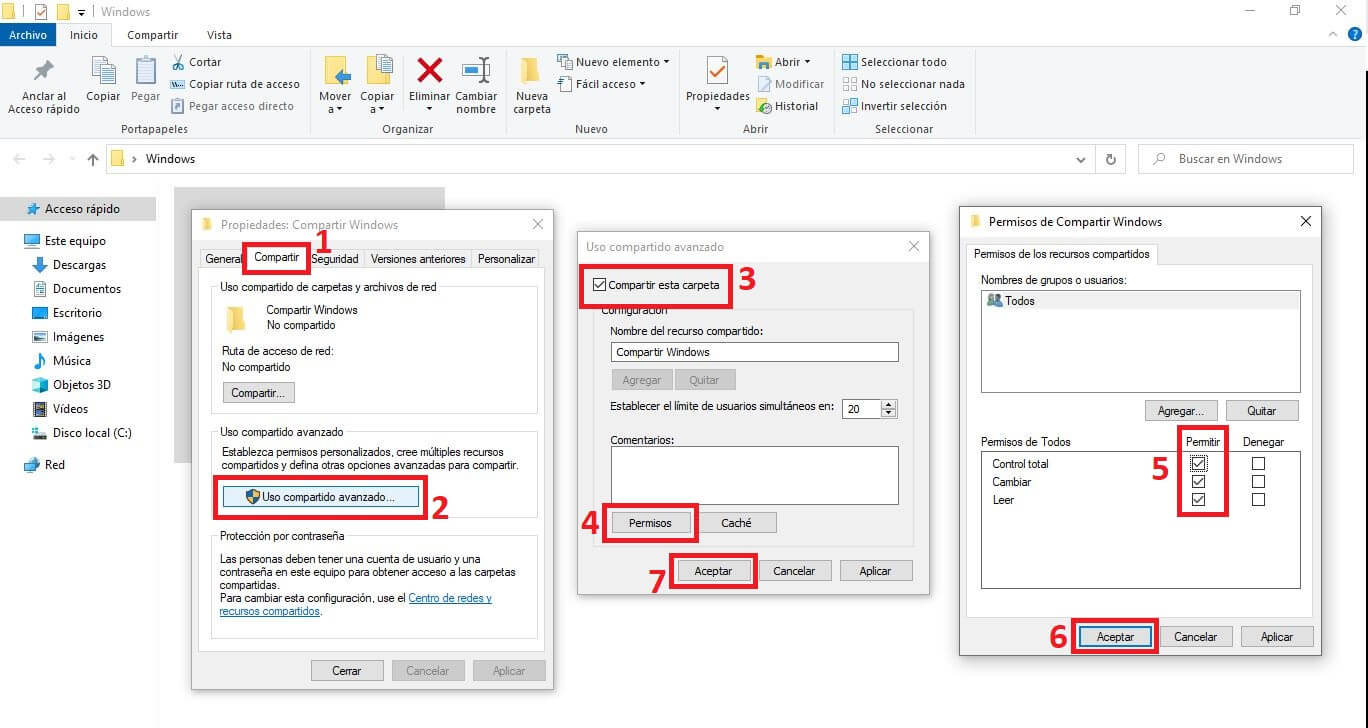Click the Buscar en Windows search field
This screenshot has width=1368, height=728.
click(x=1246, y=159)
